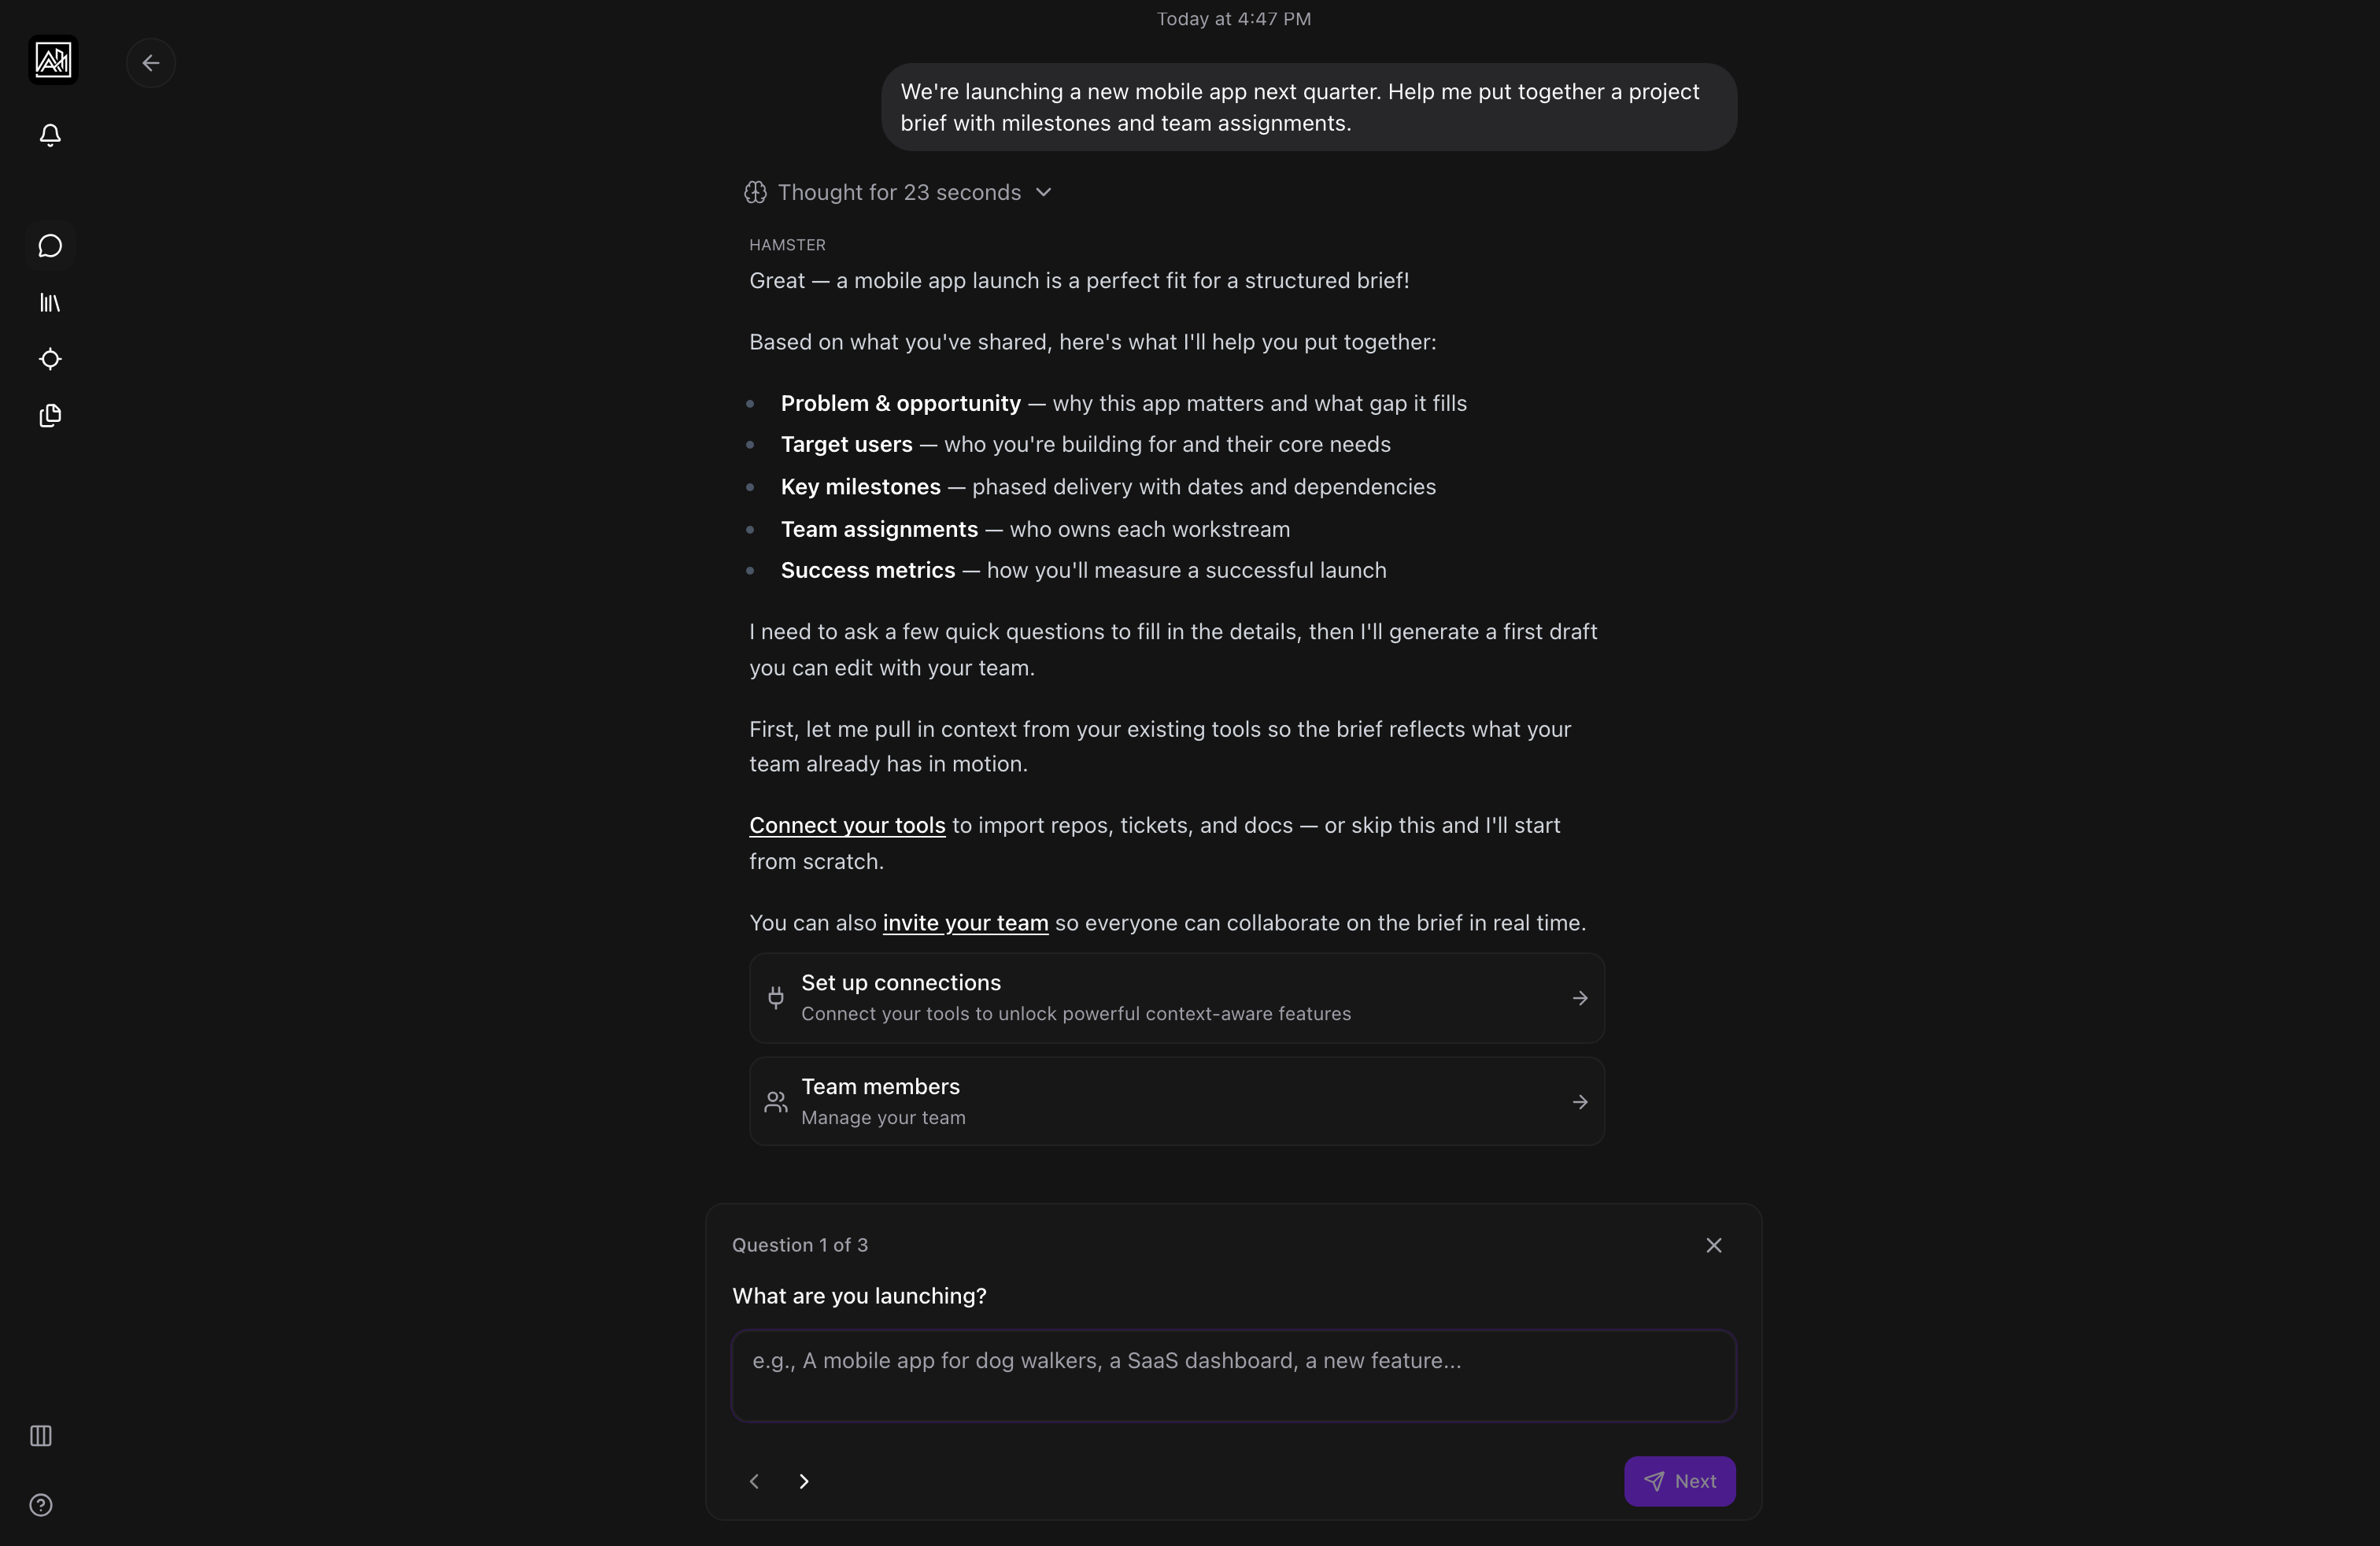Click the crosshair target sidebar icon
This screenshot has height=1546, width=2380.
tap(50, 359)
